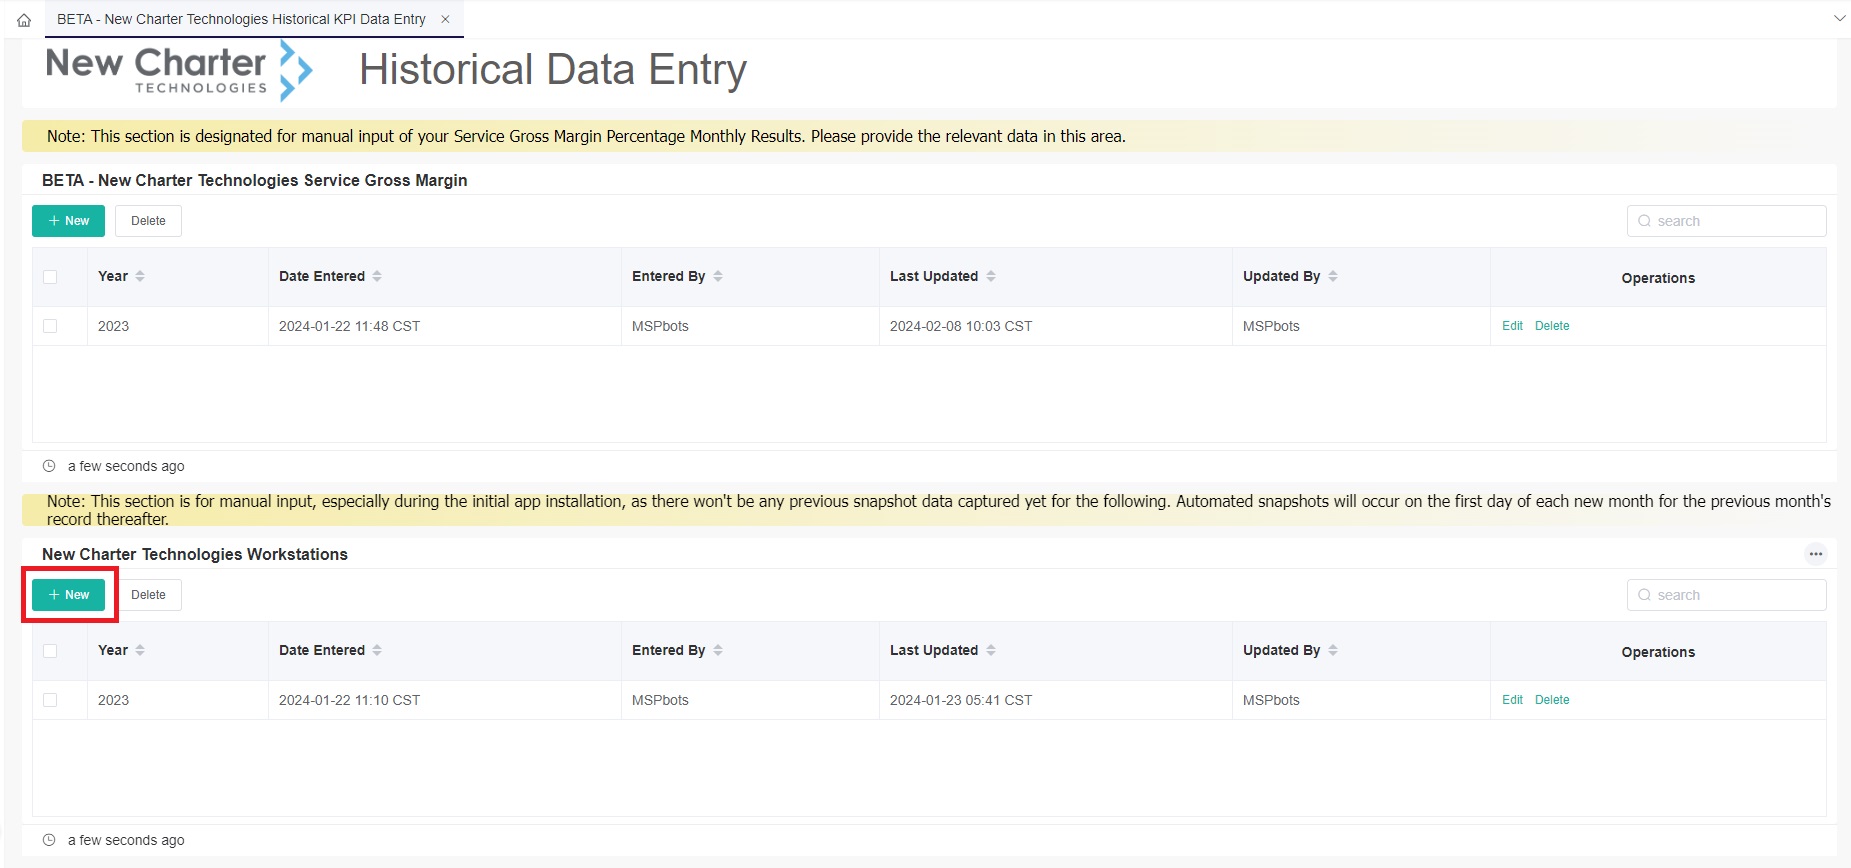
Task: Sort Service Gross Margin table by Date Entered
Action: [x=377, y=276]
